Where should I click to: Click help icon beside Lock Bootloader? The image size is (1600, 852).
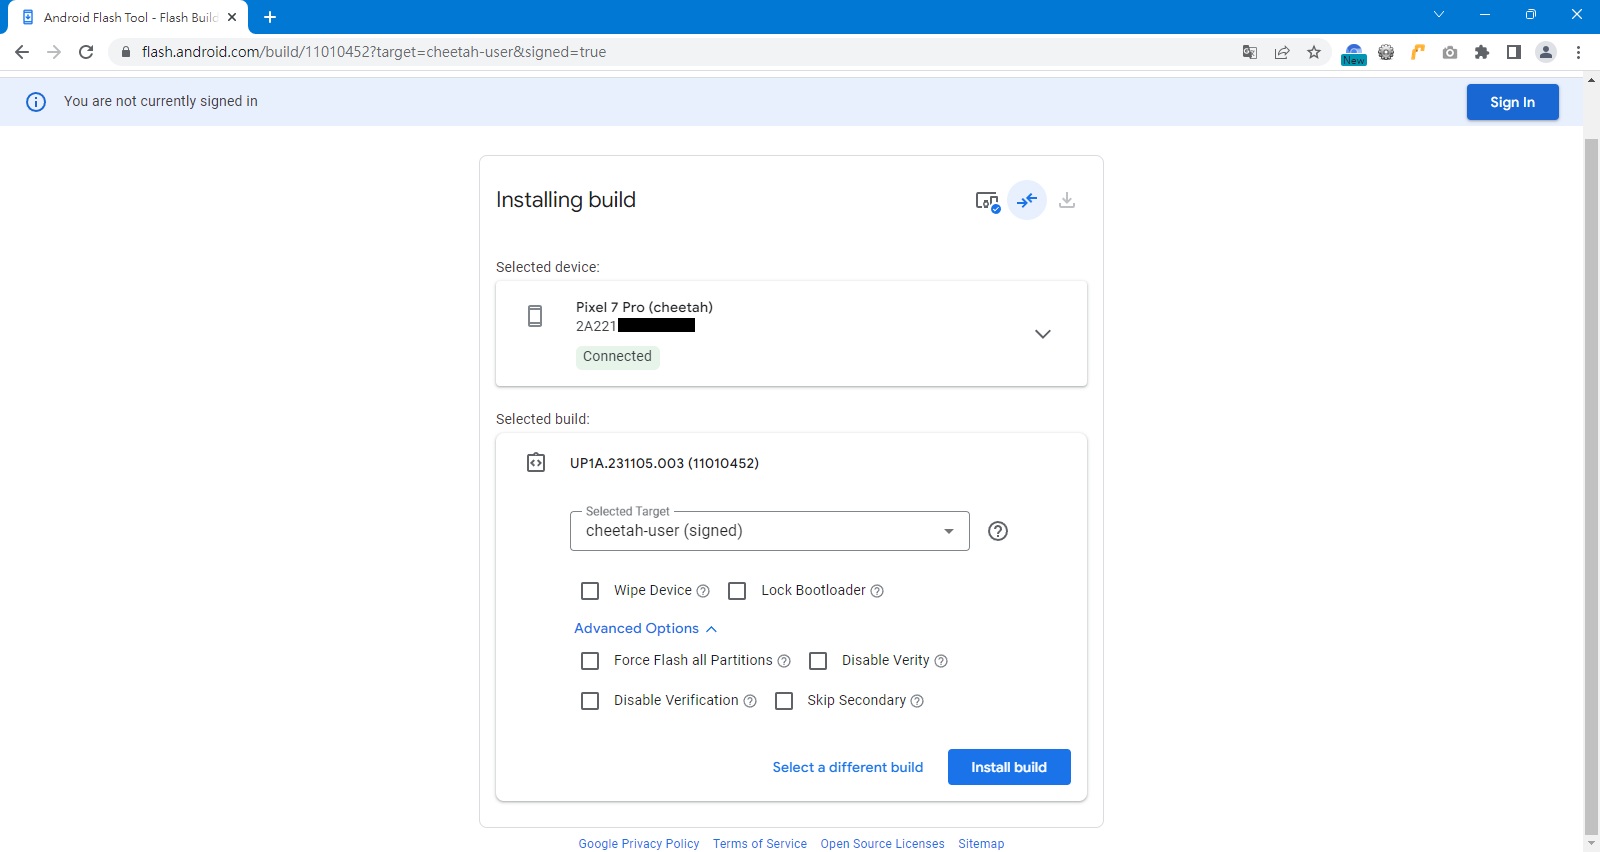tap(877, 591)
